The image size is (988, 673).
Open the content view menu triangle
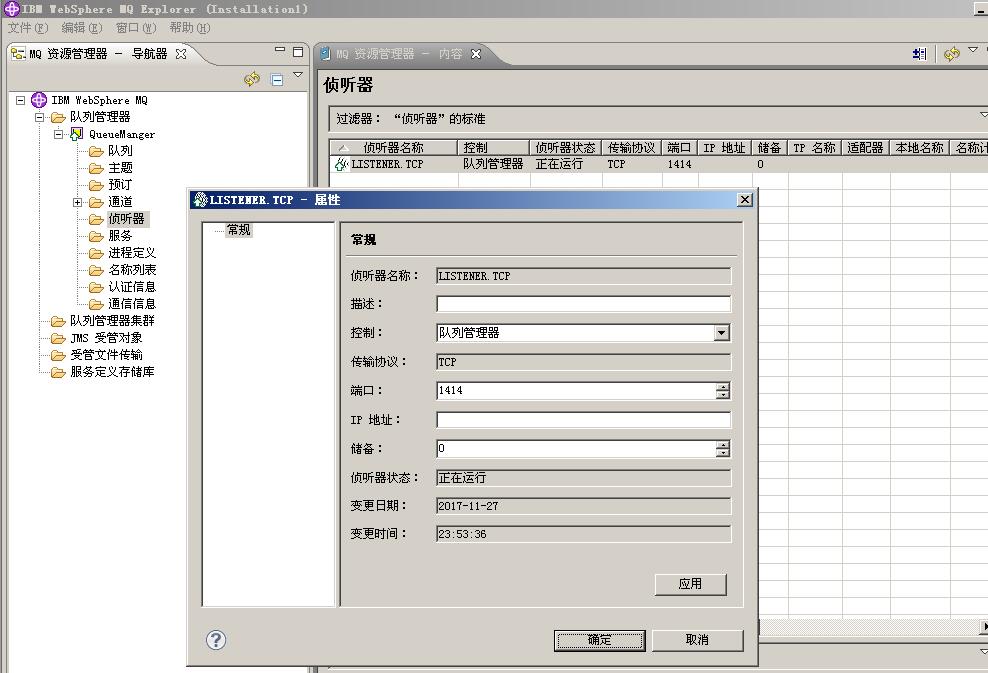tap(973, 49)
